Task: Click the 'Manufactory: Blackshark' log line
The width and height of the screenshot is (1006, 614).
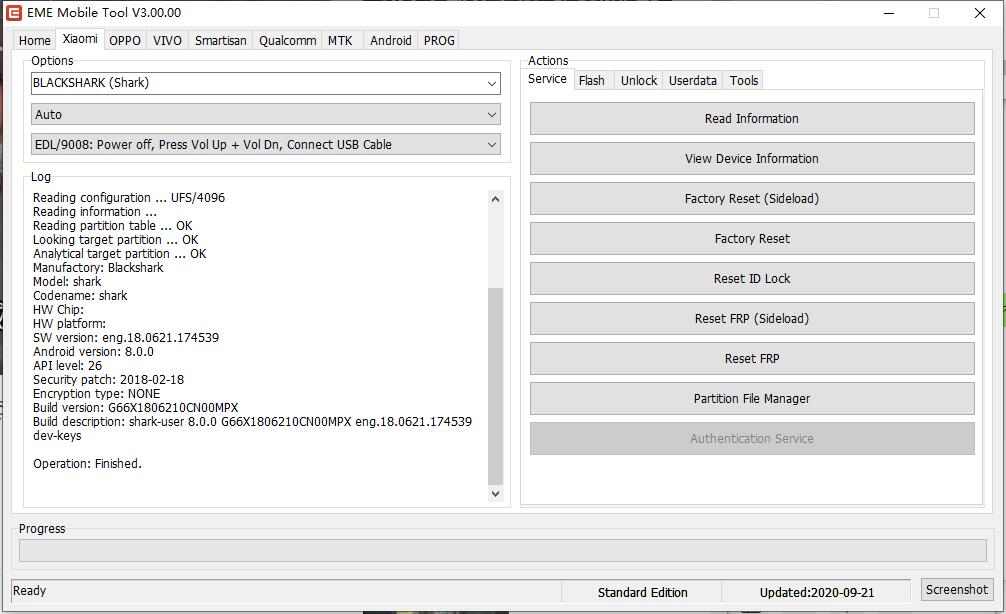Action: tap(98, 268)
